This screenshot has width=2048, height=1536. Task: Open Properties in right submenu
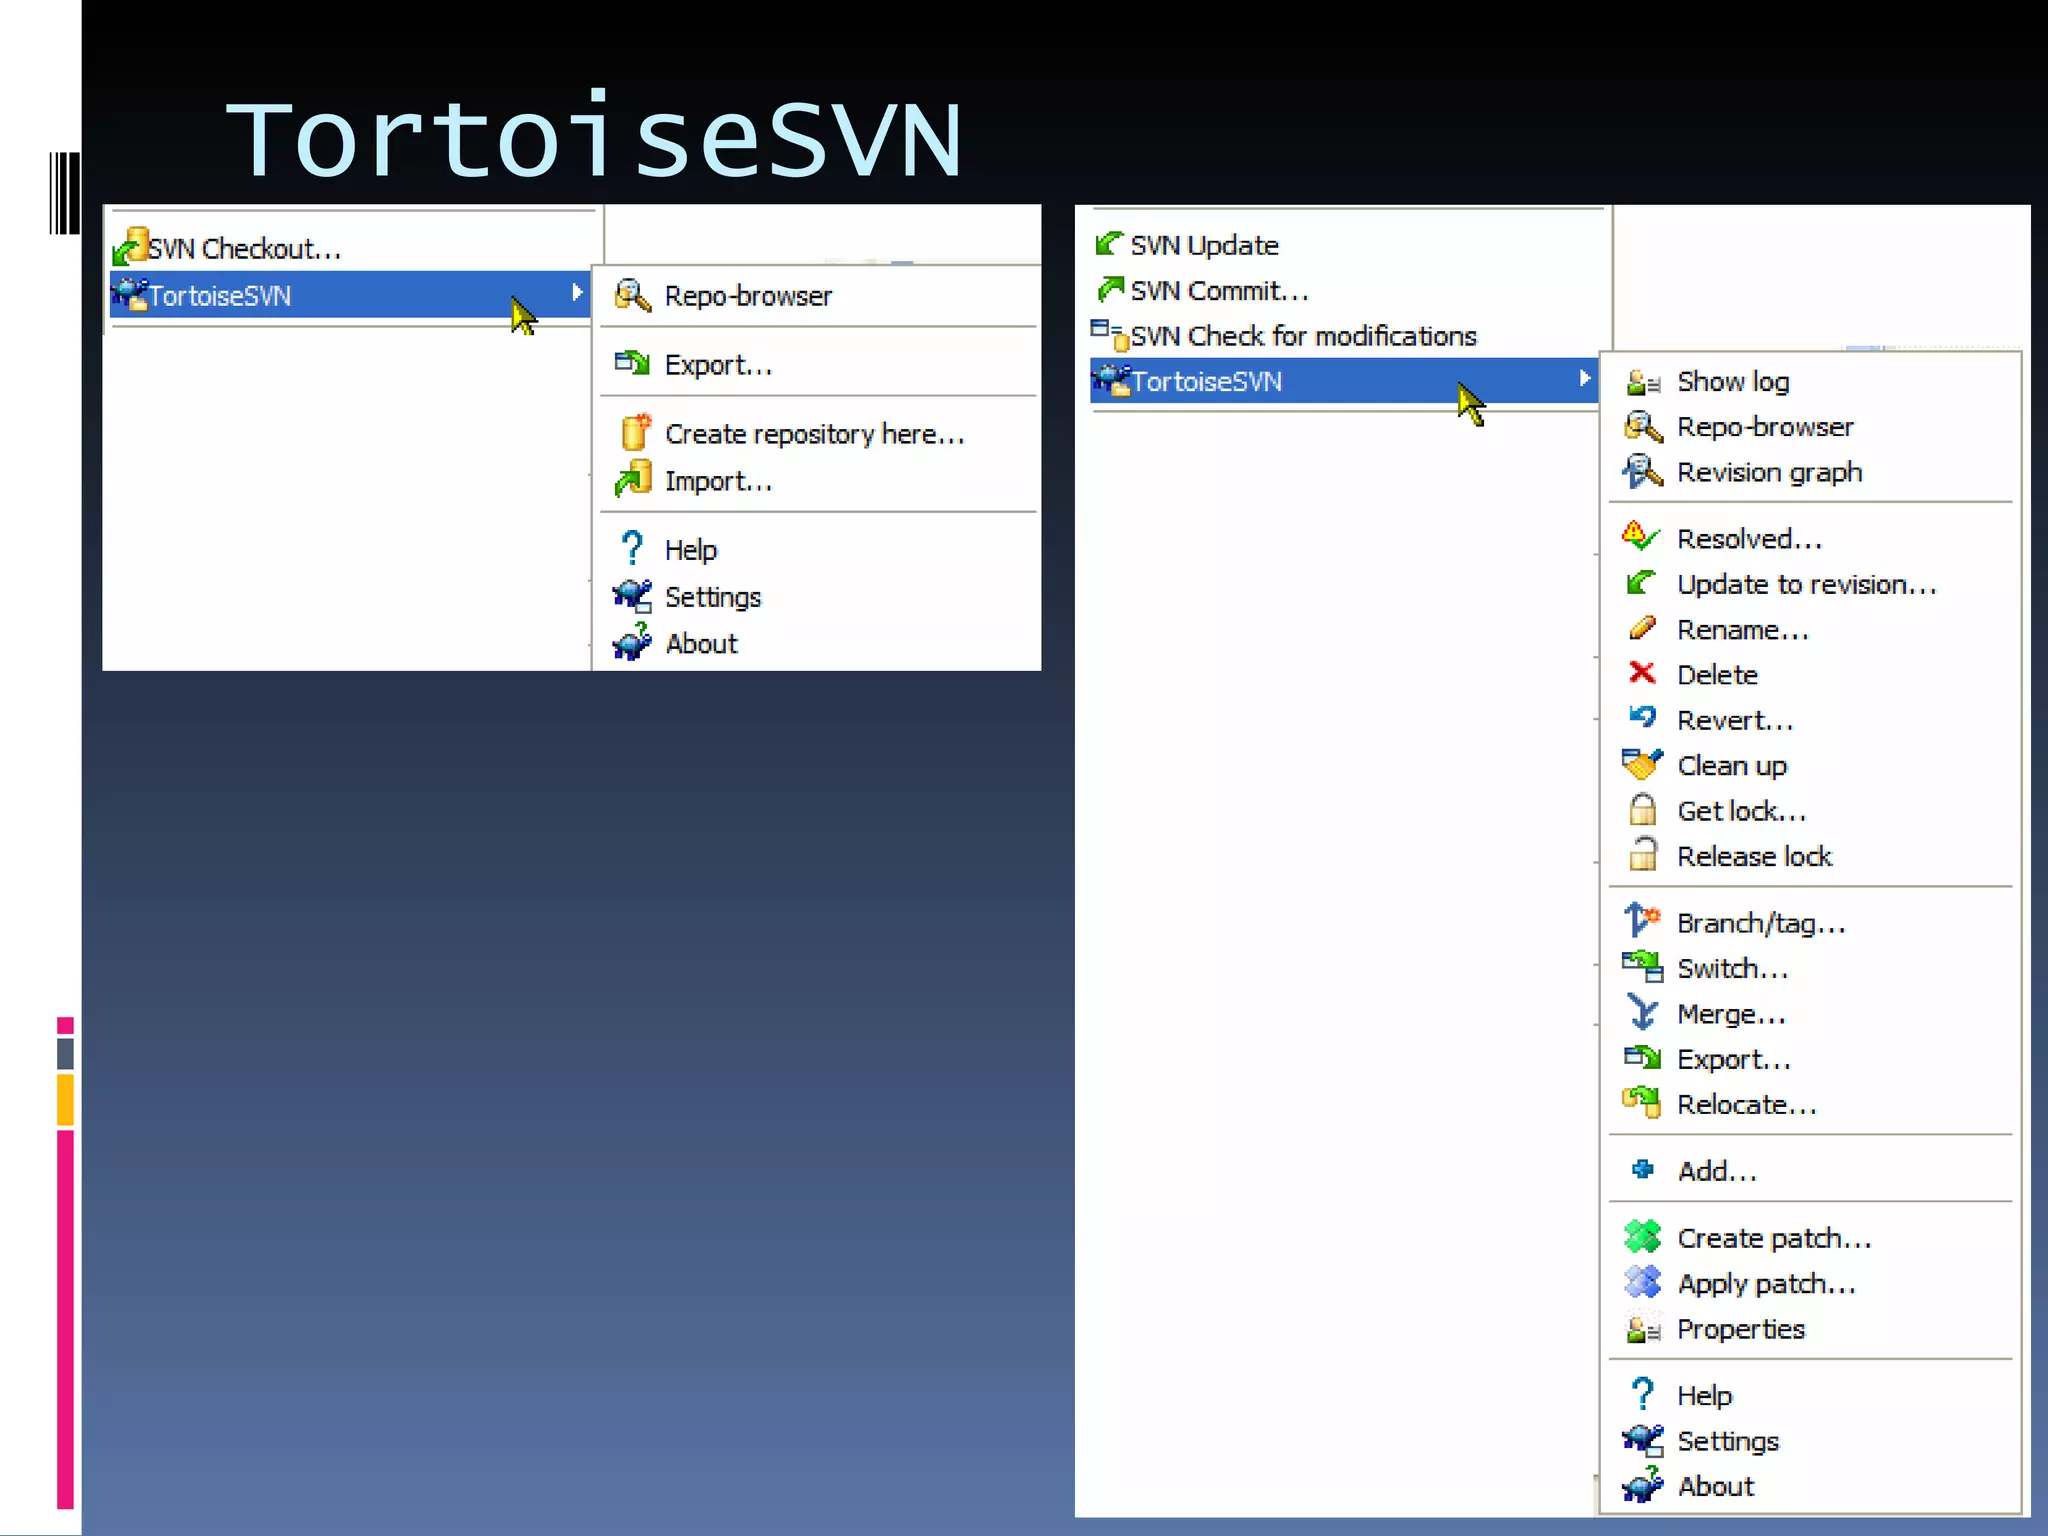1740,1329
